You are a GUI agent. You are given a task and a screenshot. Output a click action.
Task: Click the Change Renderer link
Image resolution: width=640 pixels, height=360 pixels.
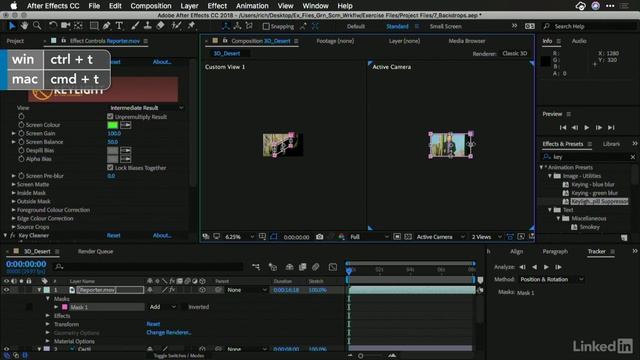coord(169,333)
